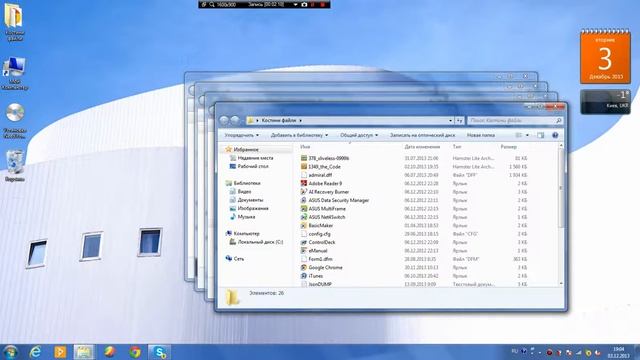640x360 pixels.
Task: Click the taskbar clock showing 19:04
Action: (618, 352)
